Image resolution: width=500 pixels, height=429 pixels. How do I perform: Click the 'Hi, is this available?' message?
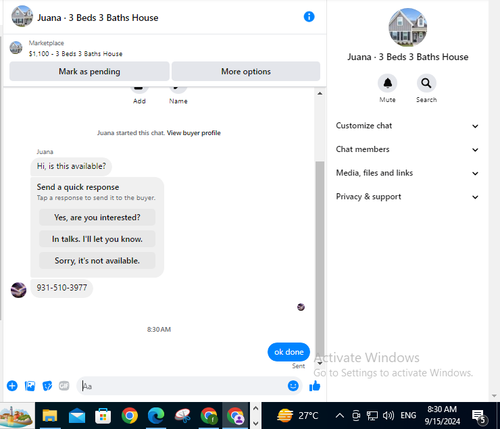[x=71, y=166]
